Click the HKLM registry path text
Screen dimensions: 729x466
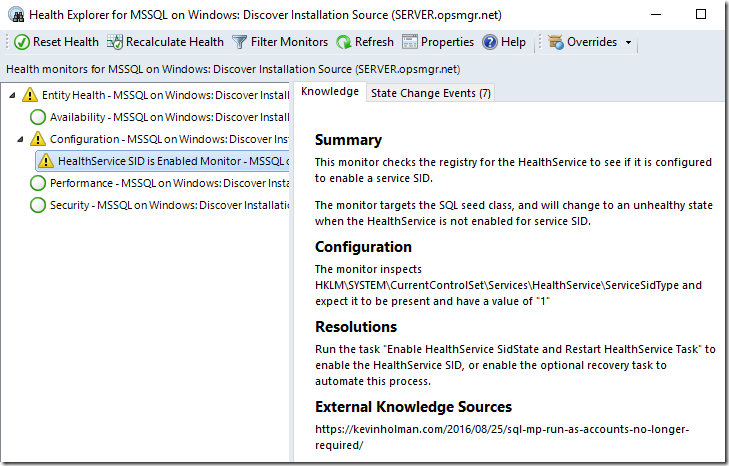pyautogui.click(x=497, y=285)
